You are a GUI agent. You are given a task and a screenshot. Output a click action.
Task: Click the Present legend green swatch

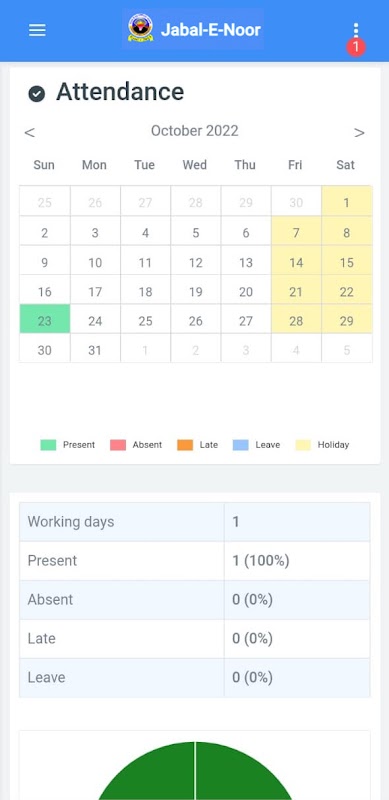tap(48, 445)
